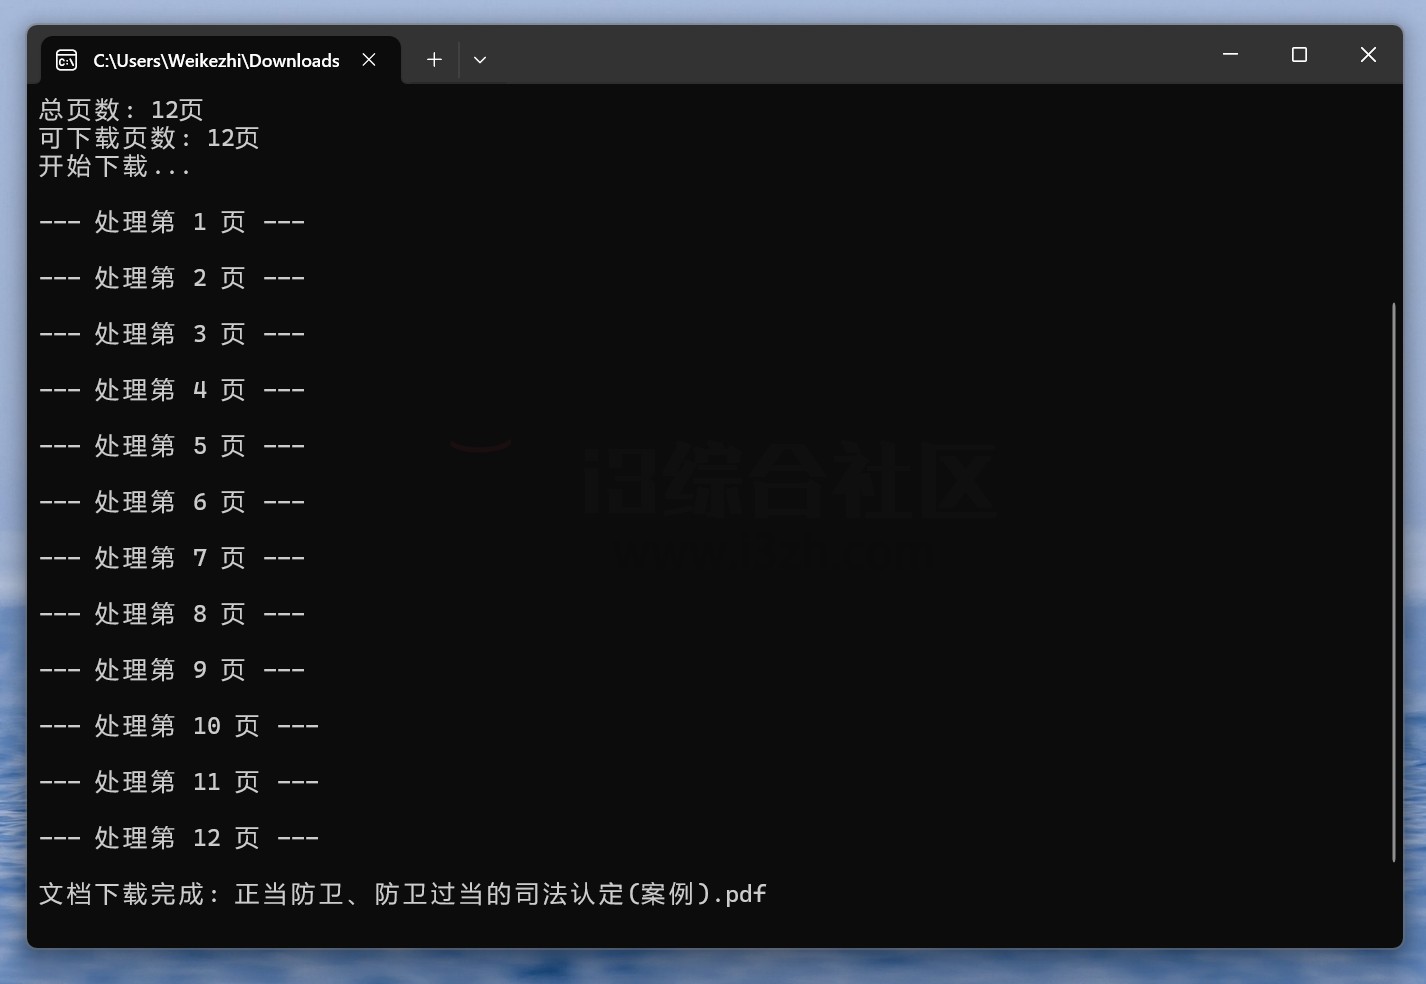Minimize the terminal window
The height and width of the screenshot is (984, 1426).
(x=1230, y=55)
